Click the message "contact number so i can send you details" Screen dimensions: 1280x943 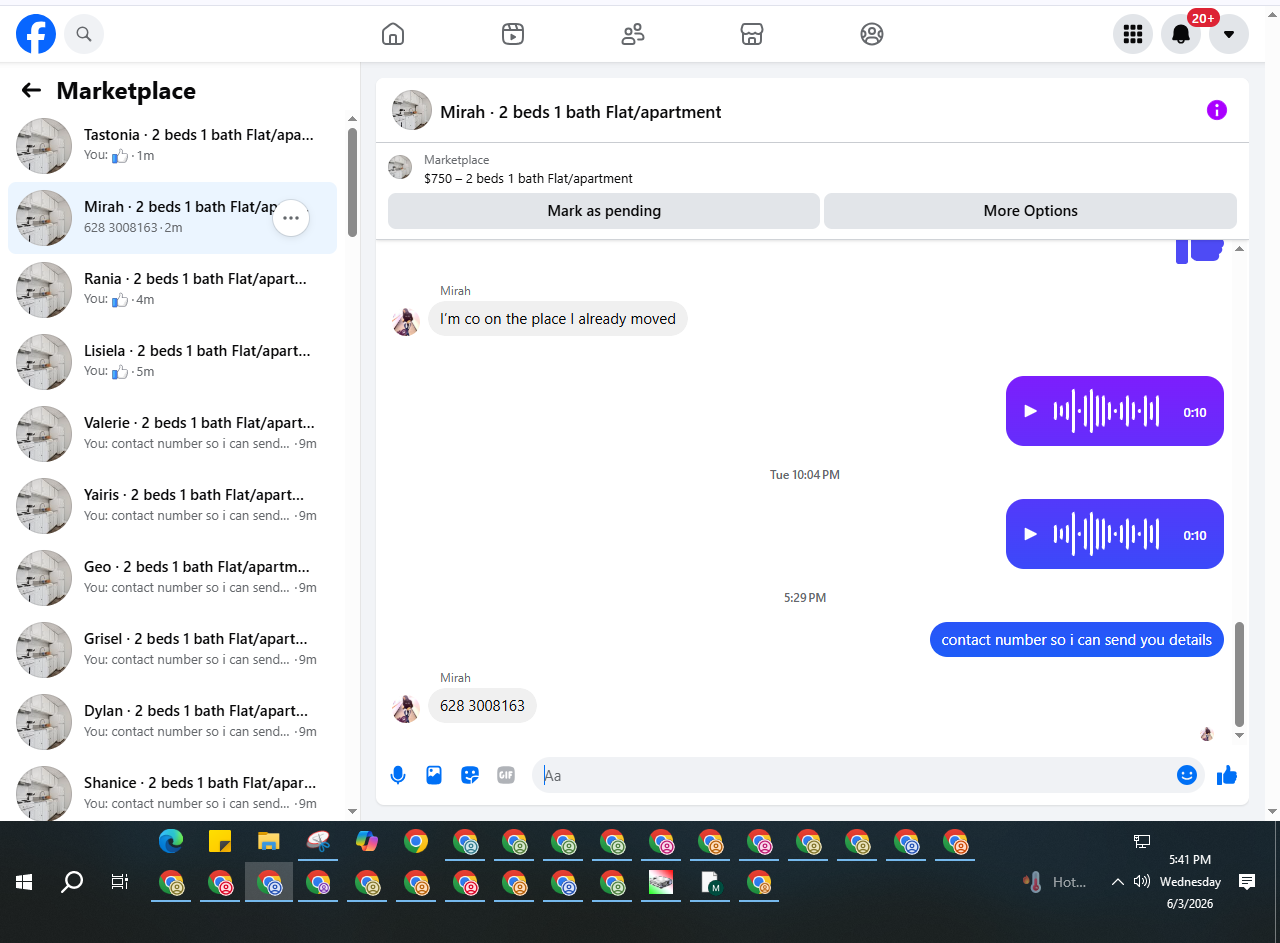point(1077,640)
